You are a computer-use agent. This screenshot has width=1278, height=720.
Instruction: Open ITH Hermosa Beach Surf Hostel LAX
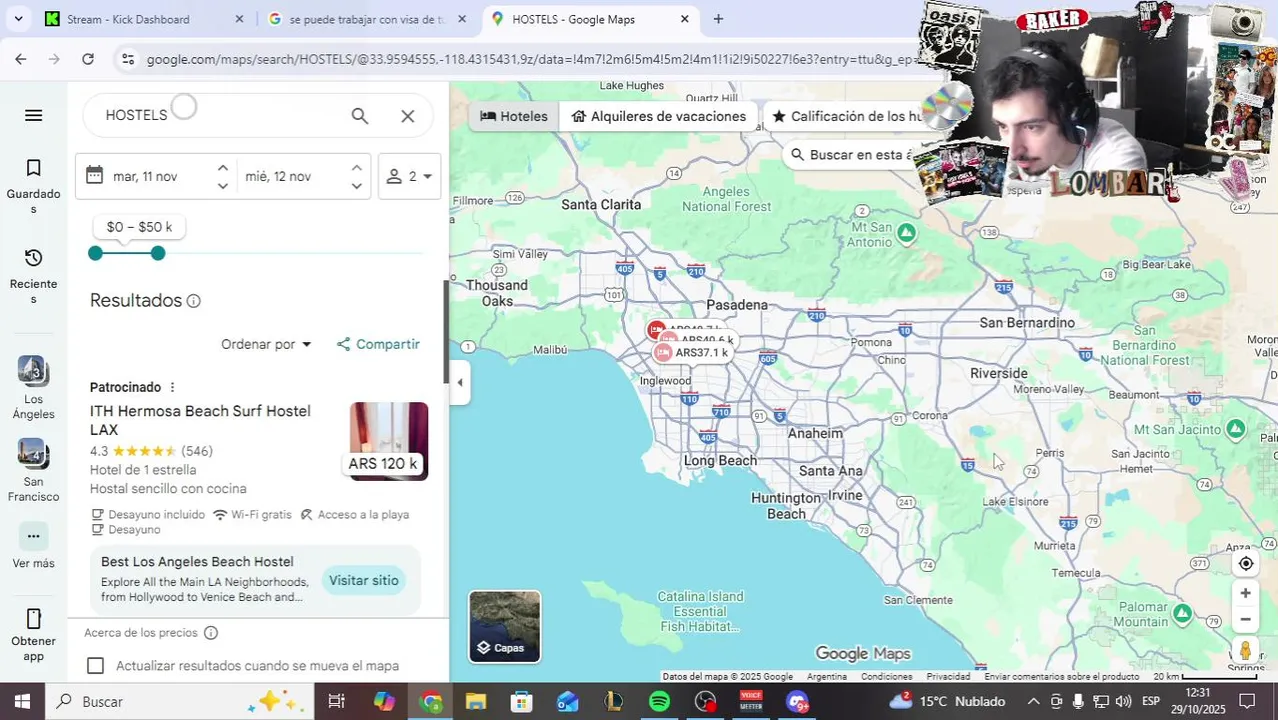point(200,420)
